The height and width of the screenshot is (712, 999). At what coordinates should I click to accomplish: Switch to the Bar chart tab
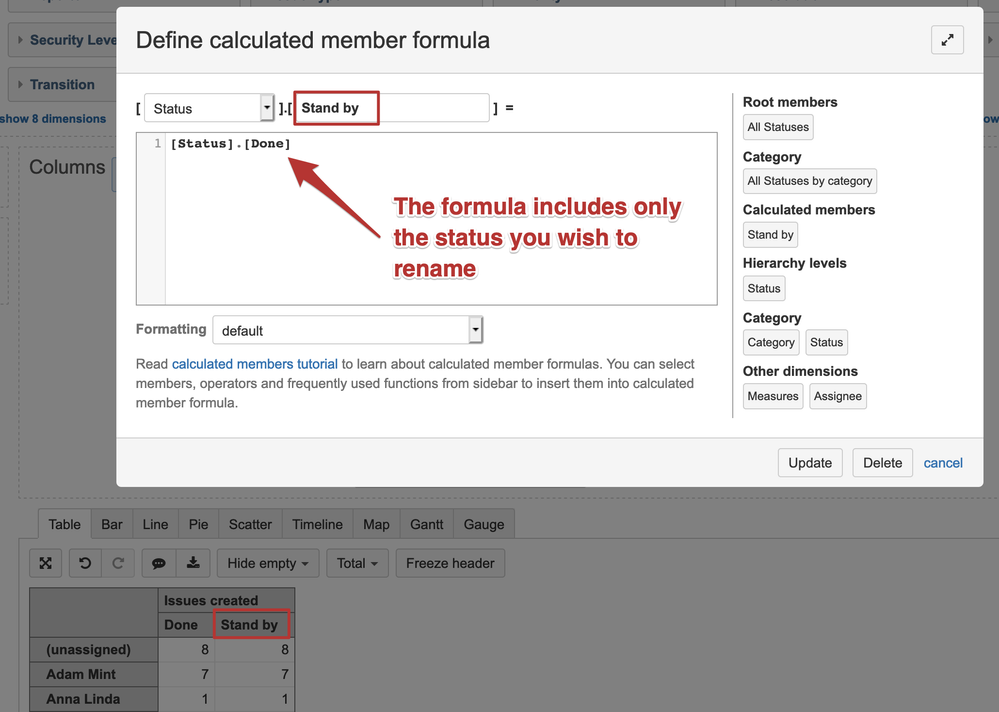point(111,524)
